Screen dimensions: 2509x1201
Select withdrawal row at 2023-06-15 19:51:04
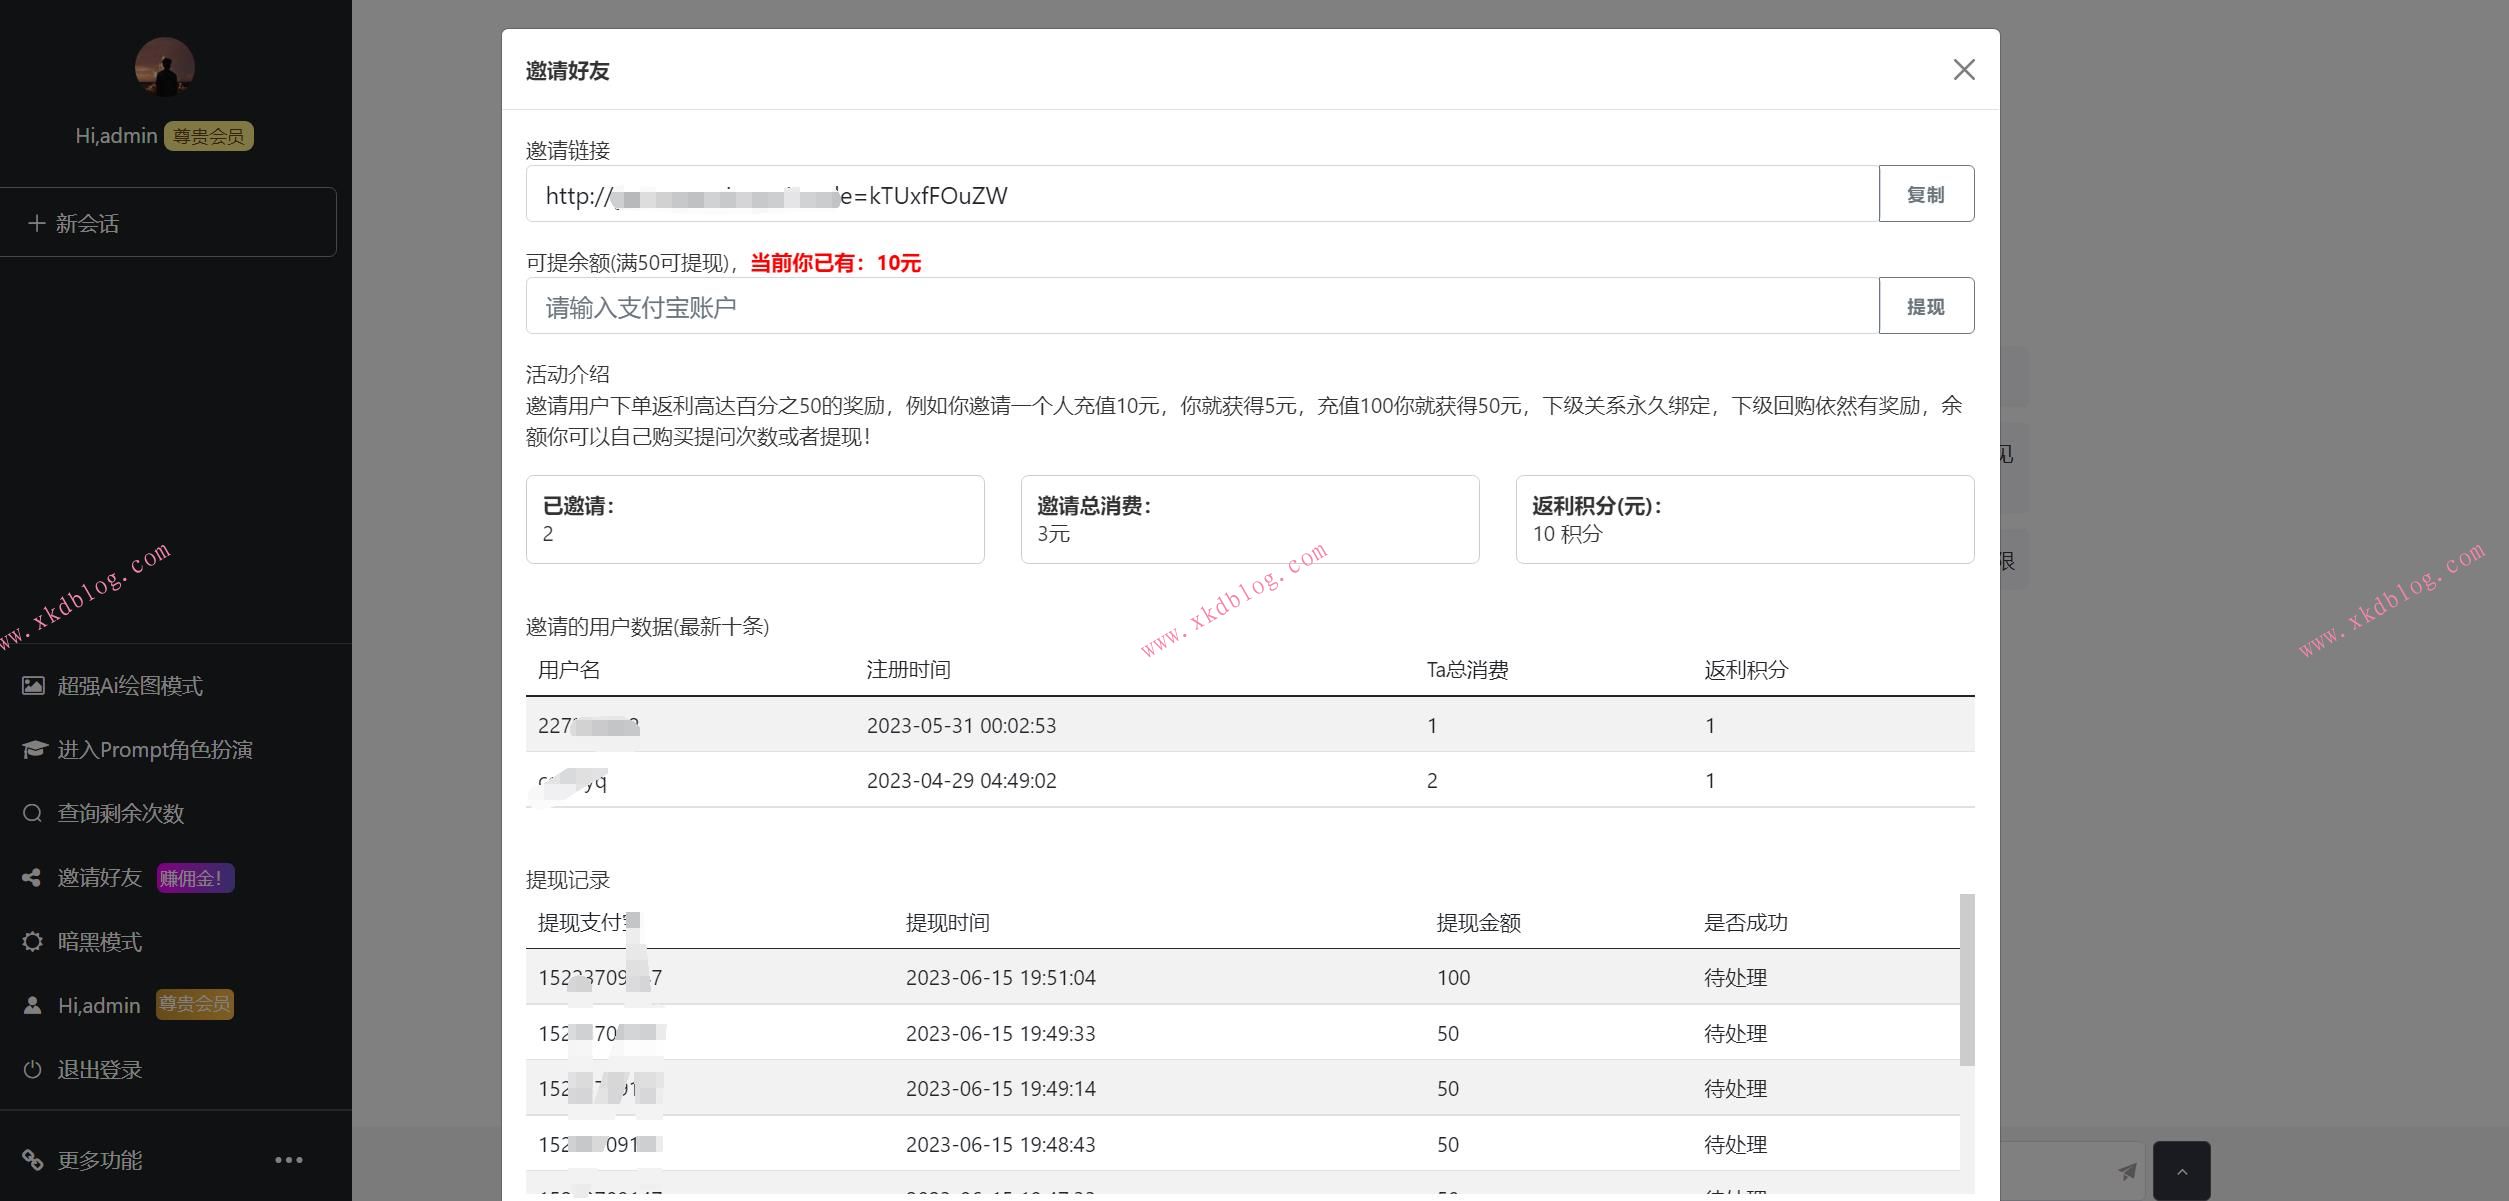[1243, 977]
